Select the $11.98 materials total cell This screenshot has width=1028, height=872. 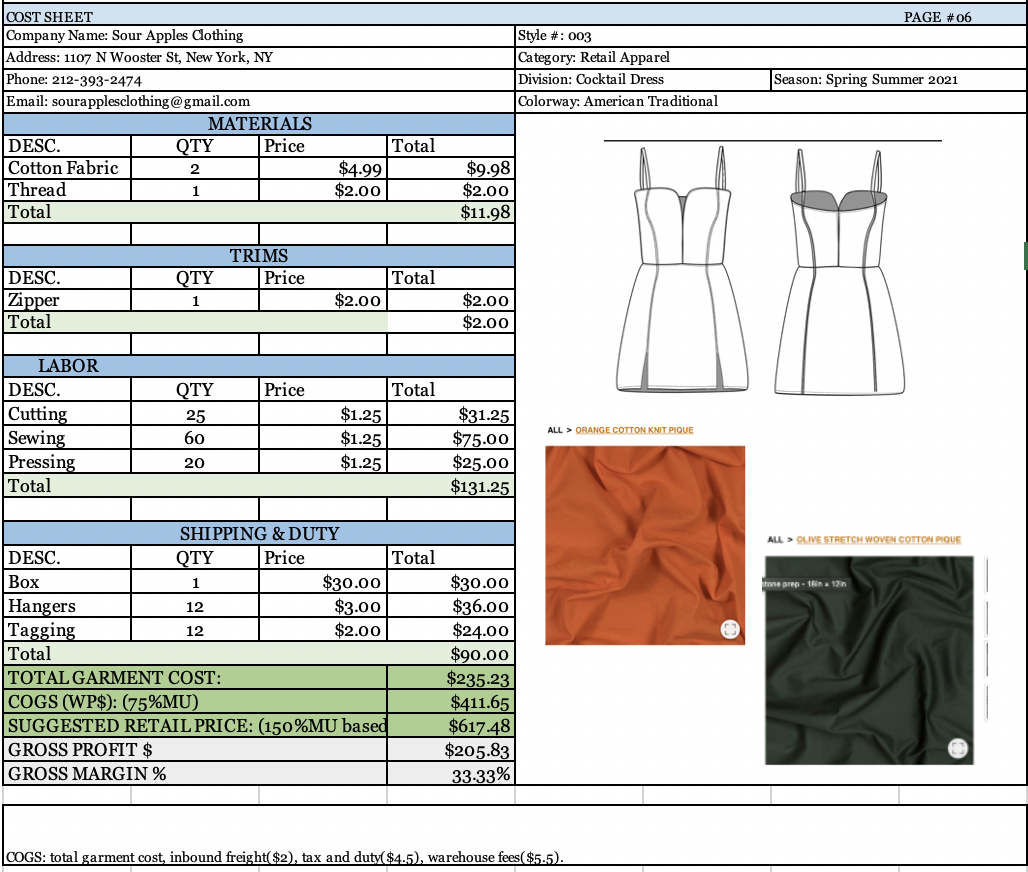[x=451, y=212]
